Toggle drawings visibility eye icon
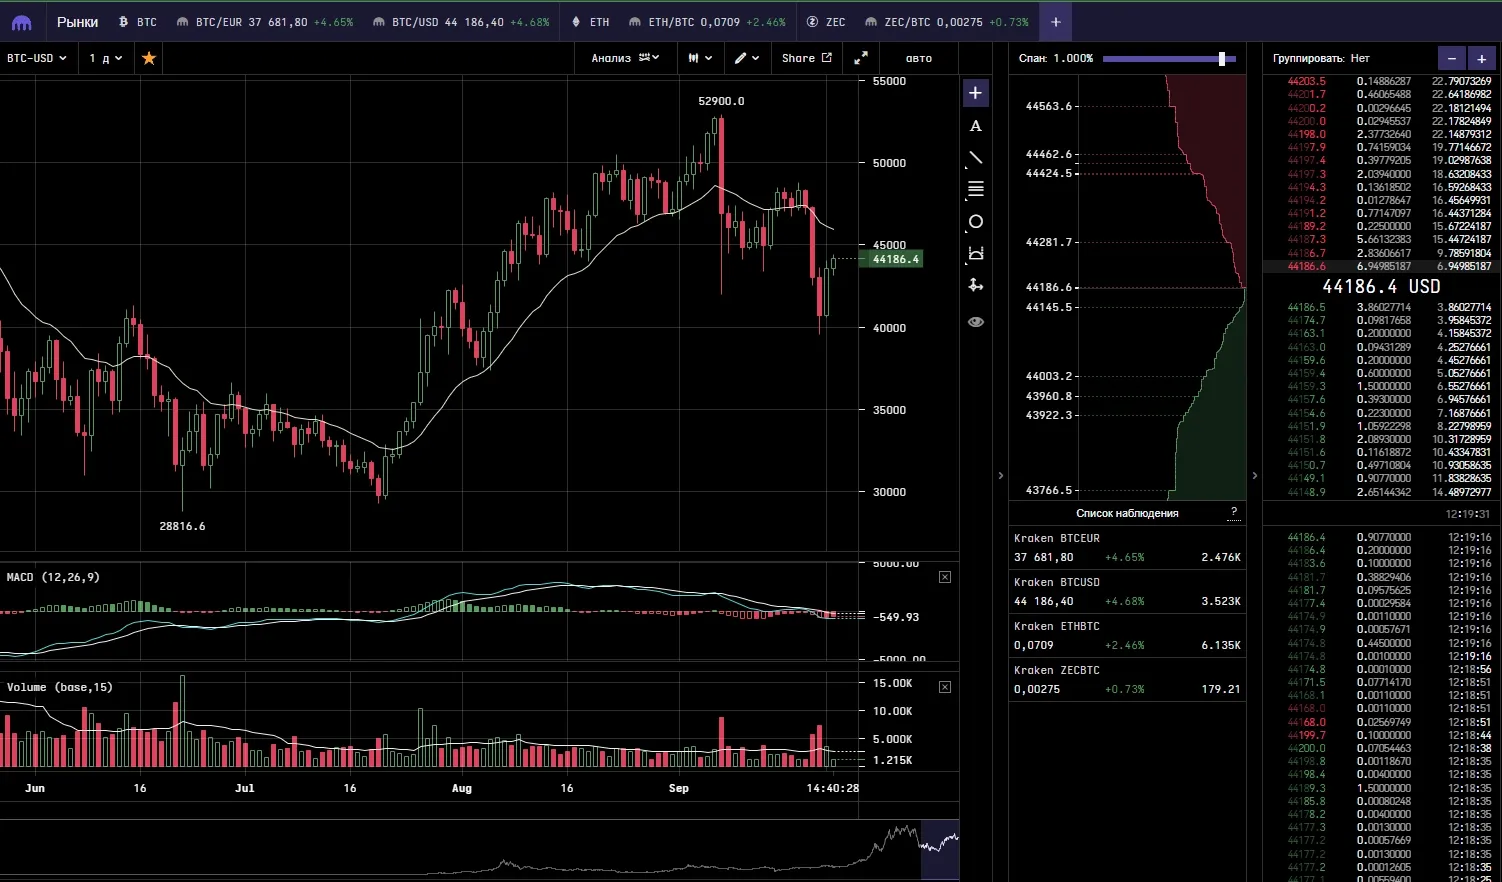Screen dimensions: 1502x882 [976, 322]
